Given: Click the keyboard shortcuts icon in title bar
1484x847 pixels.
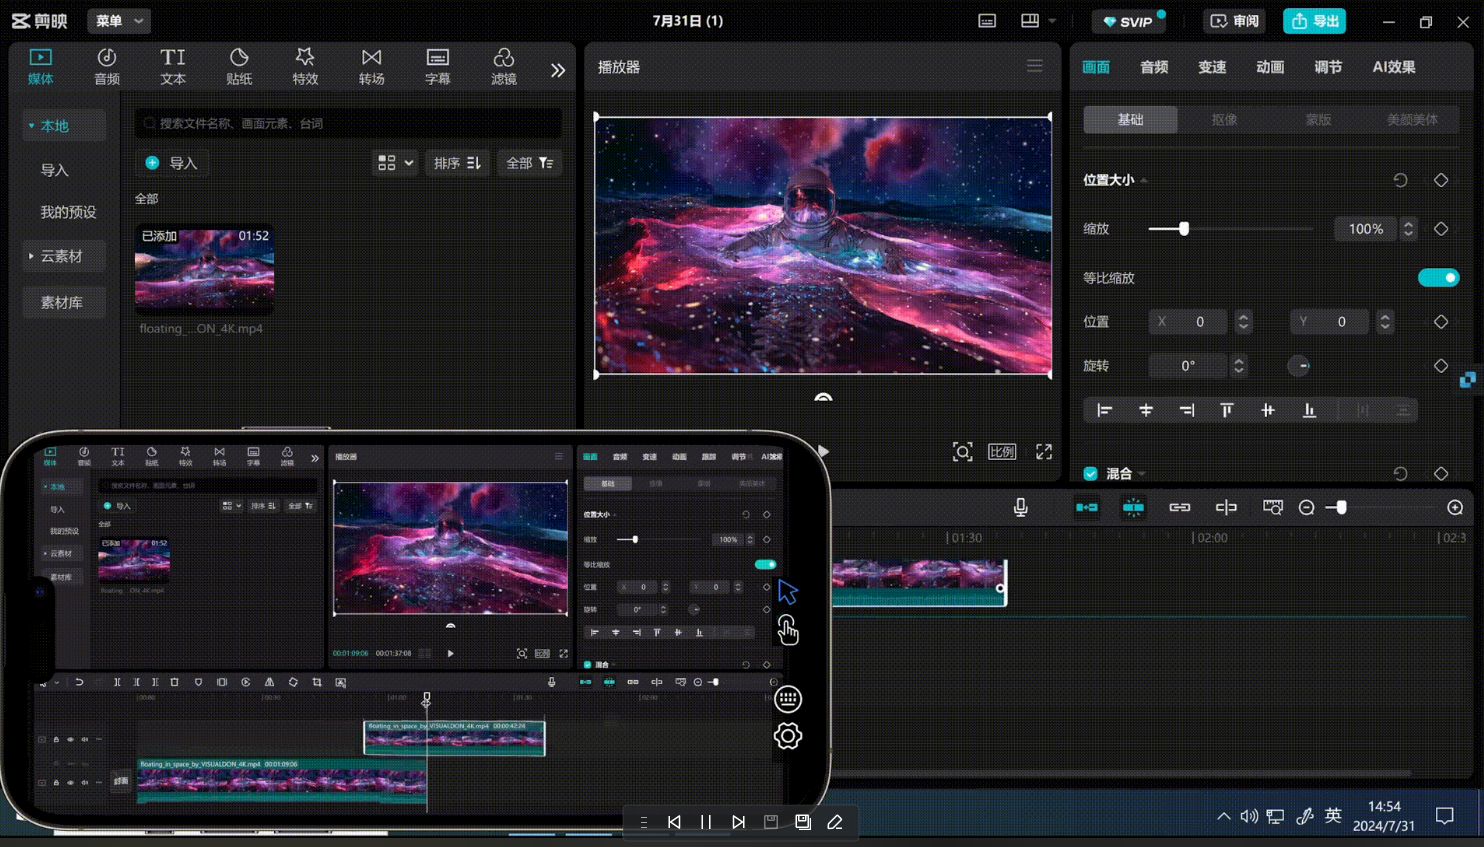Looking at the screenshot, I should tap(987, 21).
